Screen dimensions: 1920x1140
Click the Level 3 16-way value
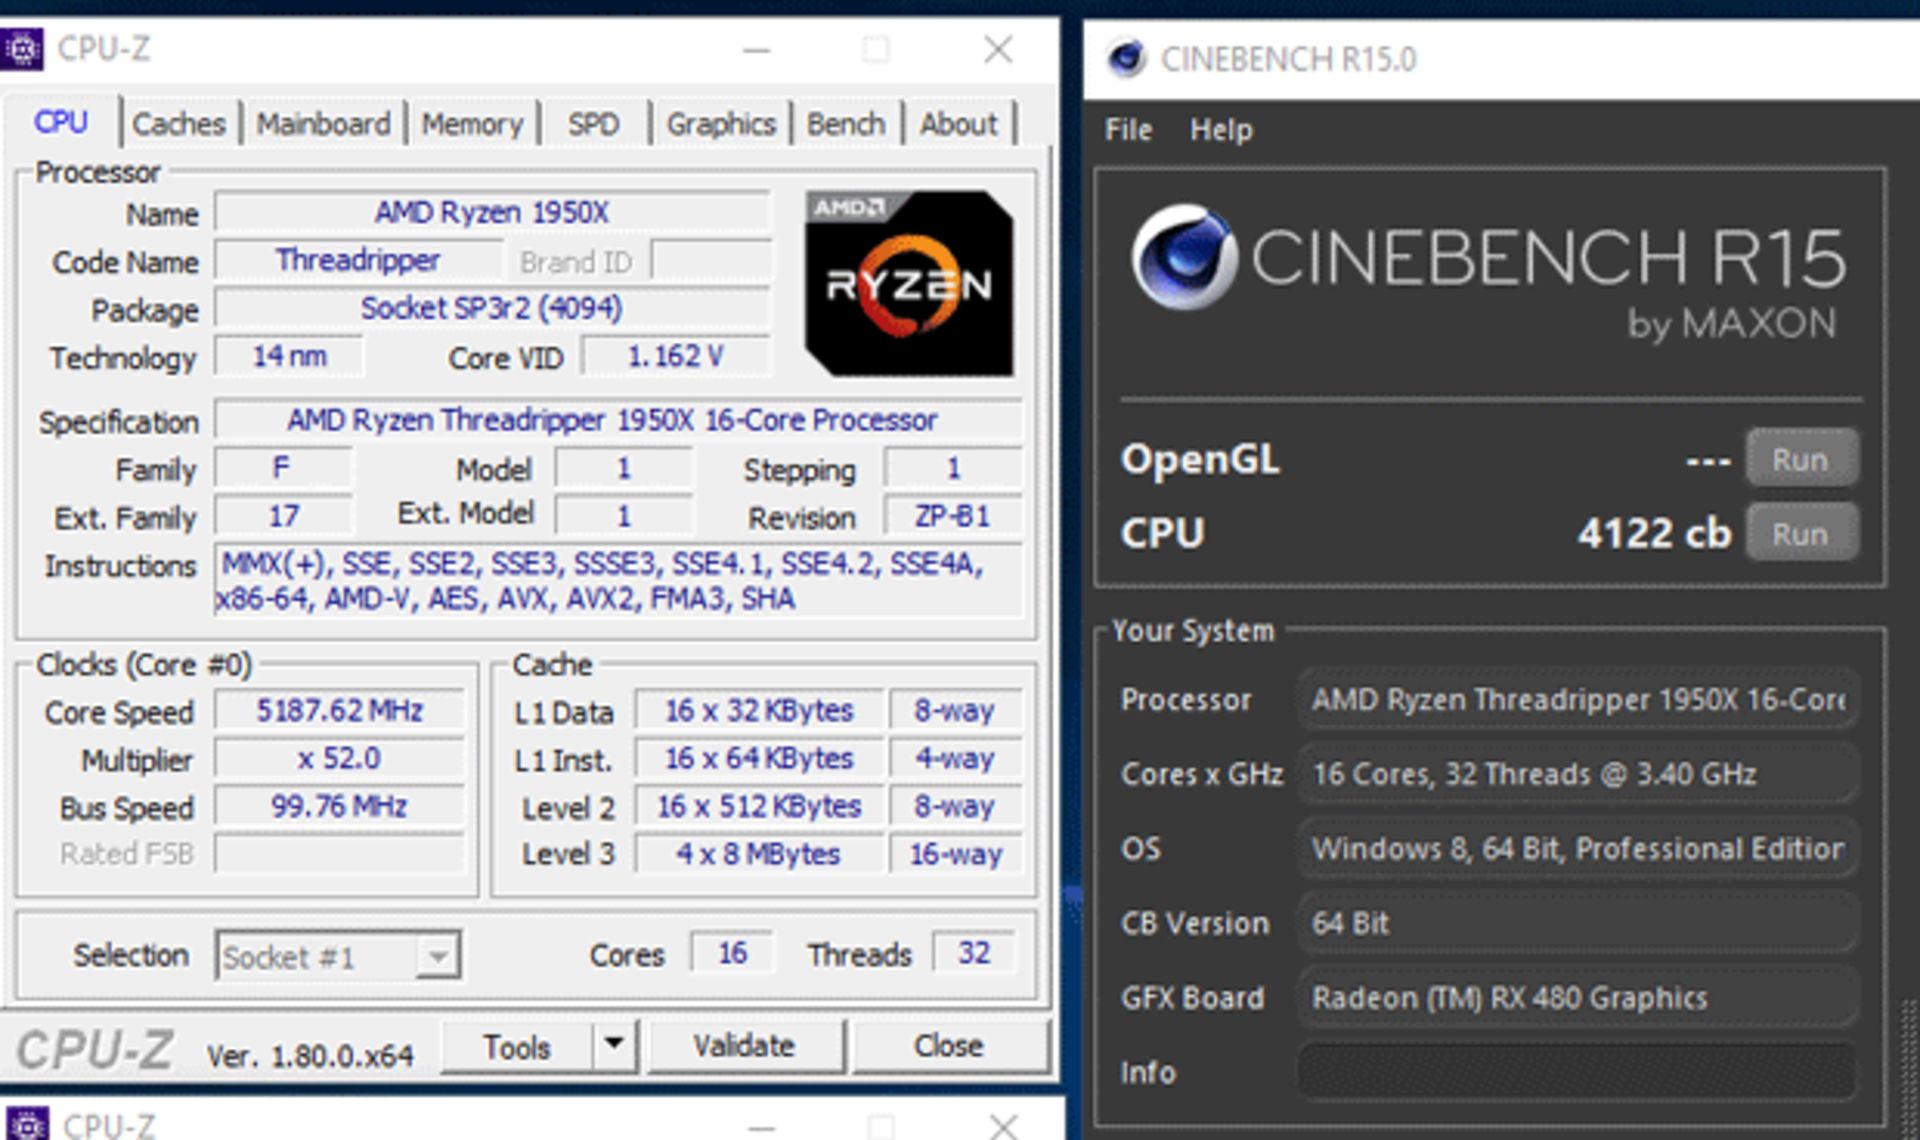[x=956, y=854]
